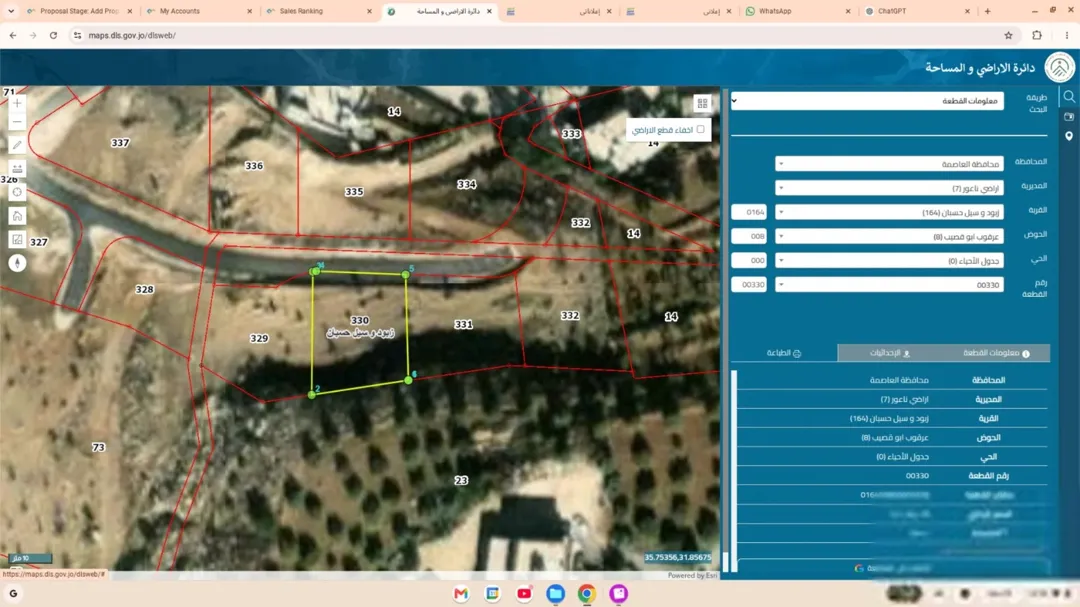Close the WhatsApp tab

point(848,11)
